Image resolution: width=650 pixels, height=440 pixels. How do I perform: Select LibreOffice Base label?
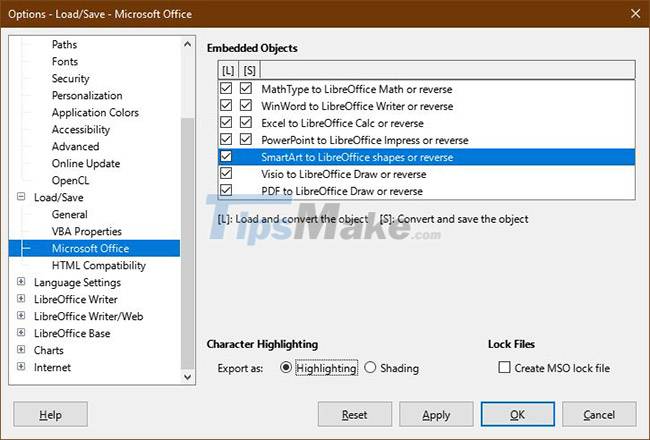[72, 333]
